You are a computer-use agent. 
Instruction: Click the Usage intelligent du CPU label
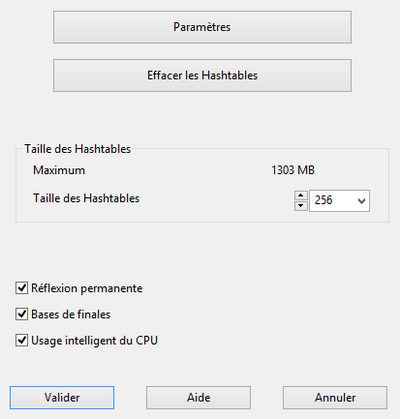(x=94, y=341)
